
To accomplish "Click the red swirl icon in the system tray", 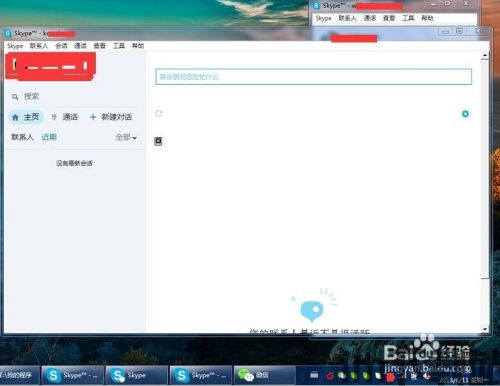I will [x=330, y=376].
